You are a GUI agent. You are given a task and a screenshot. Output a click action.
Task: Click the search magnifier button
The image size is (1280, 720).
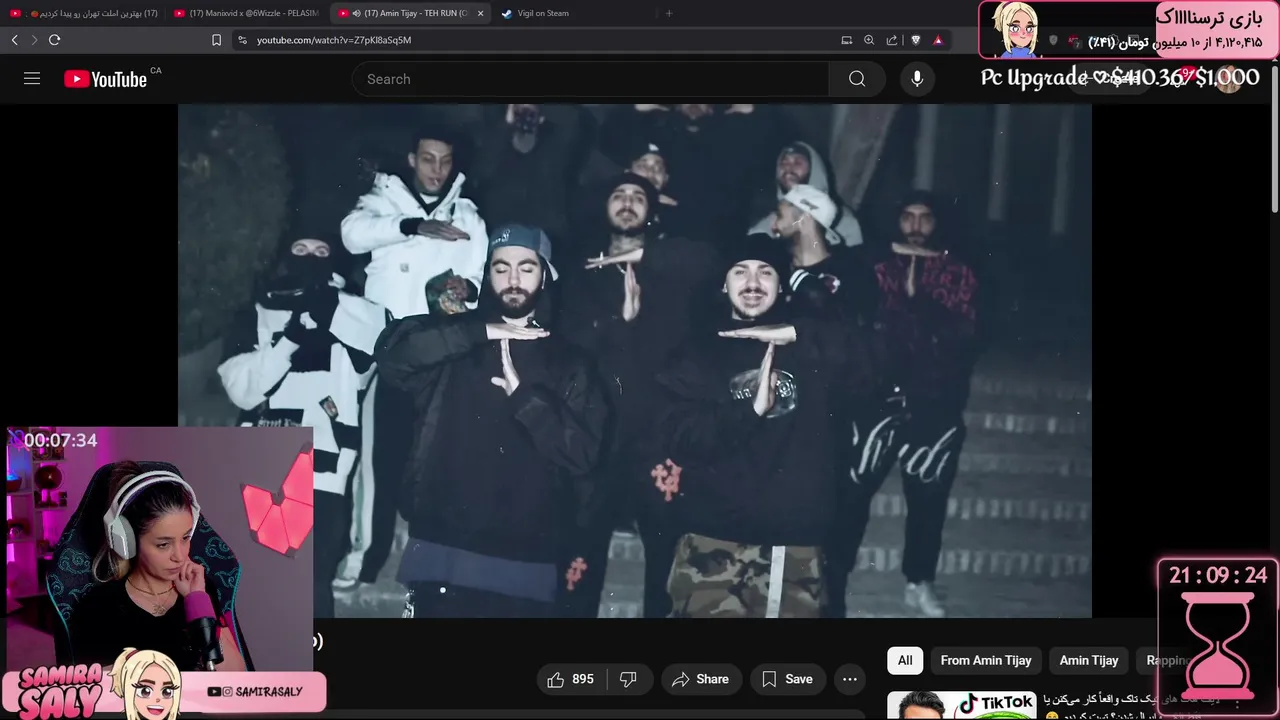857,79
